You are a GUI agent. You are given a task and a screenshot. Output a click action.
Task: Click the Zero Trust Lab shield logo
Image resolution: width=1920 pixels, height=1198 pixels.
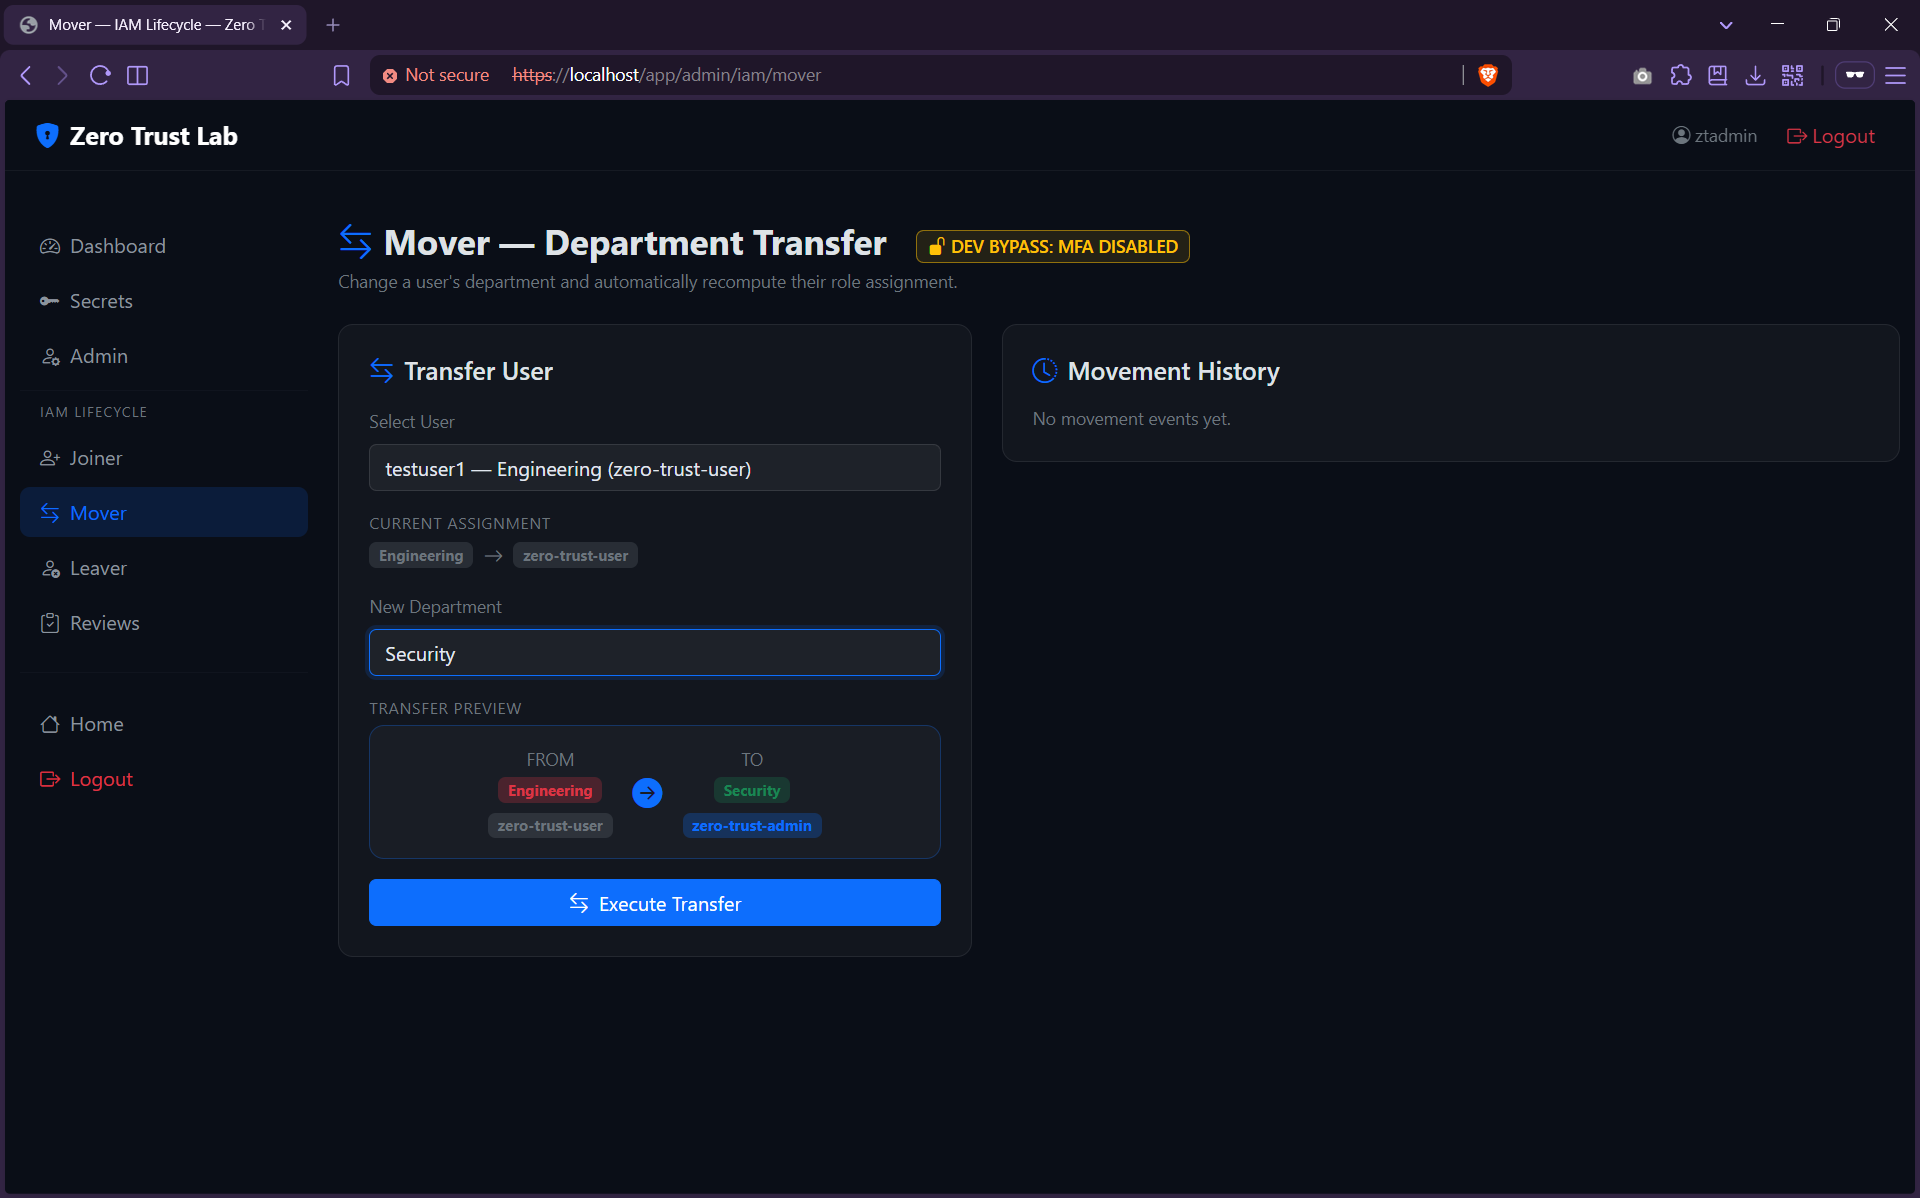(47, 136)
